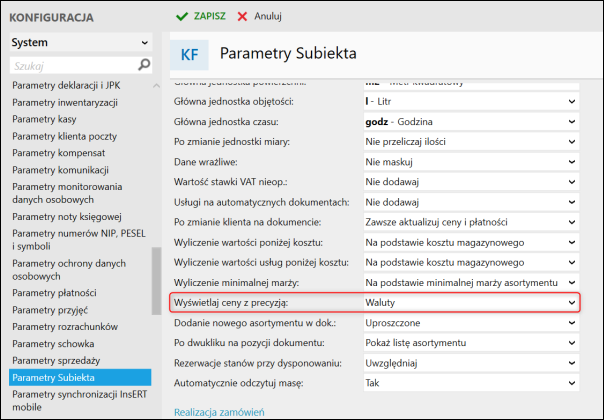Open Po dwukliku na pozycji dokumentu dropdown
Viewport: 604px width, 420px height.
[x=471, y=343]
